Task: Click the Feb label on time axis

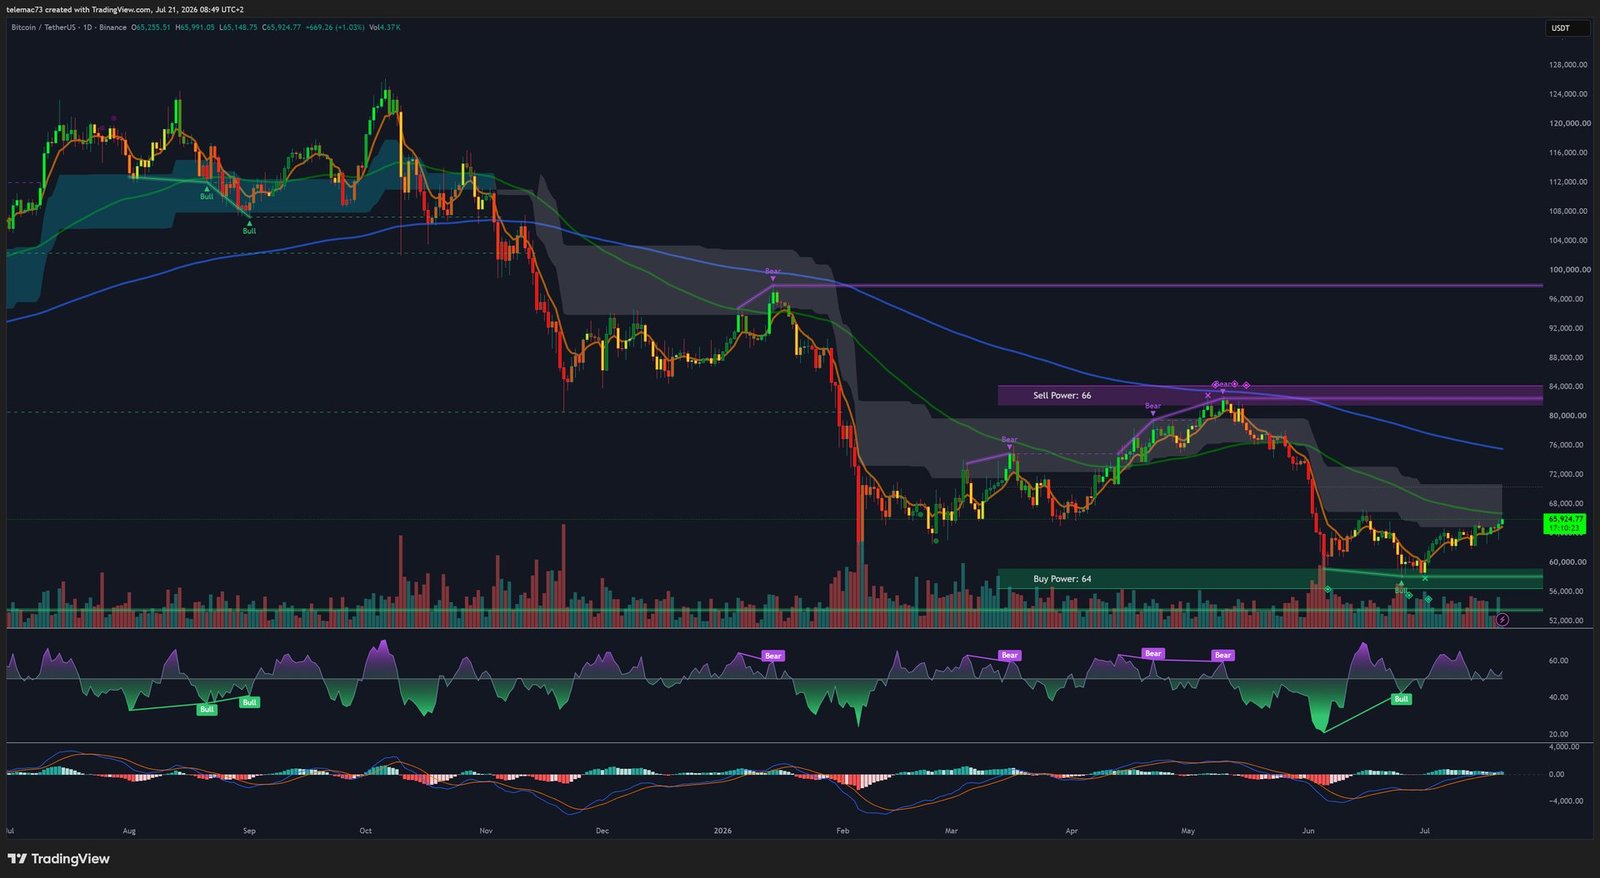Action: click(x=843, y=831)
